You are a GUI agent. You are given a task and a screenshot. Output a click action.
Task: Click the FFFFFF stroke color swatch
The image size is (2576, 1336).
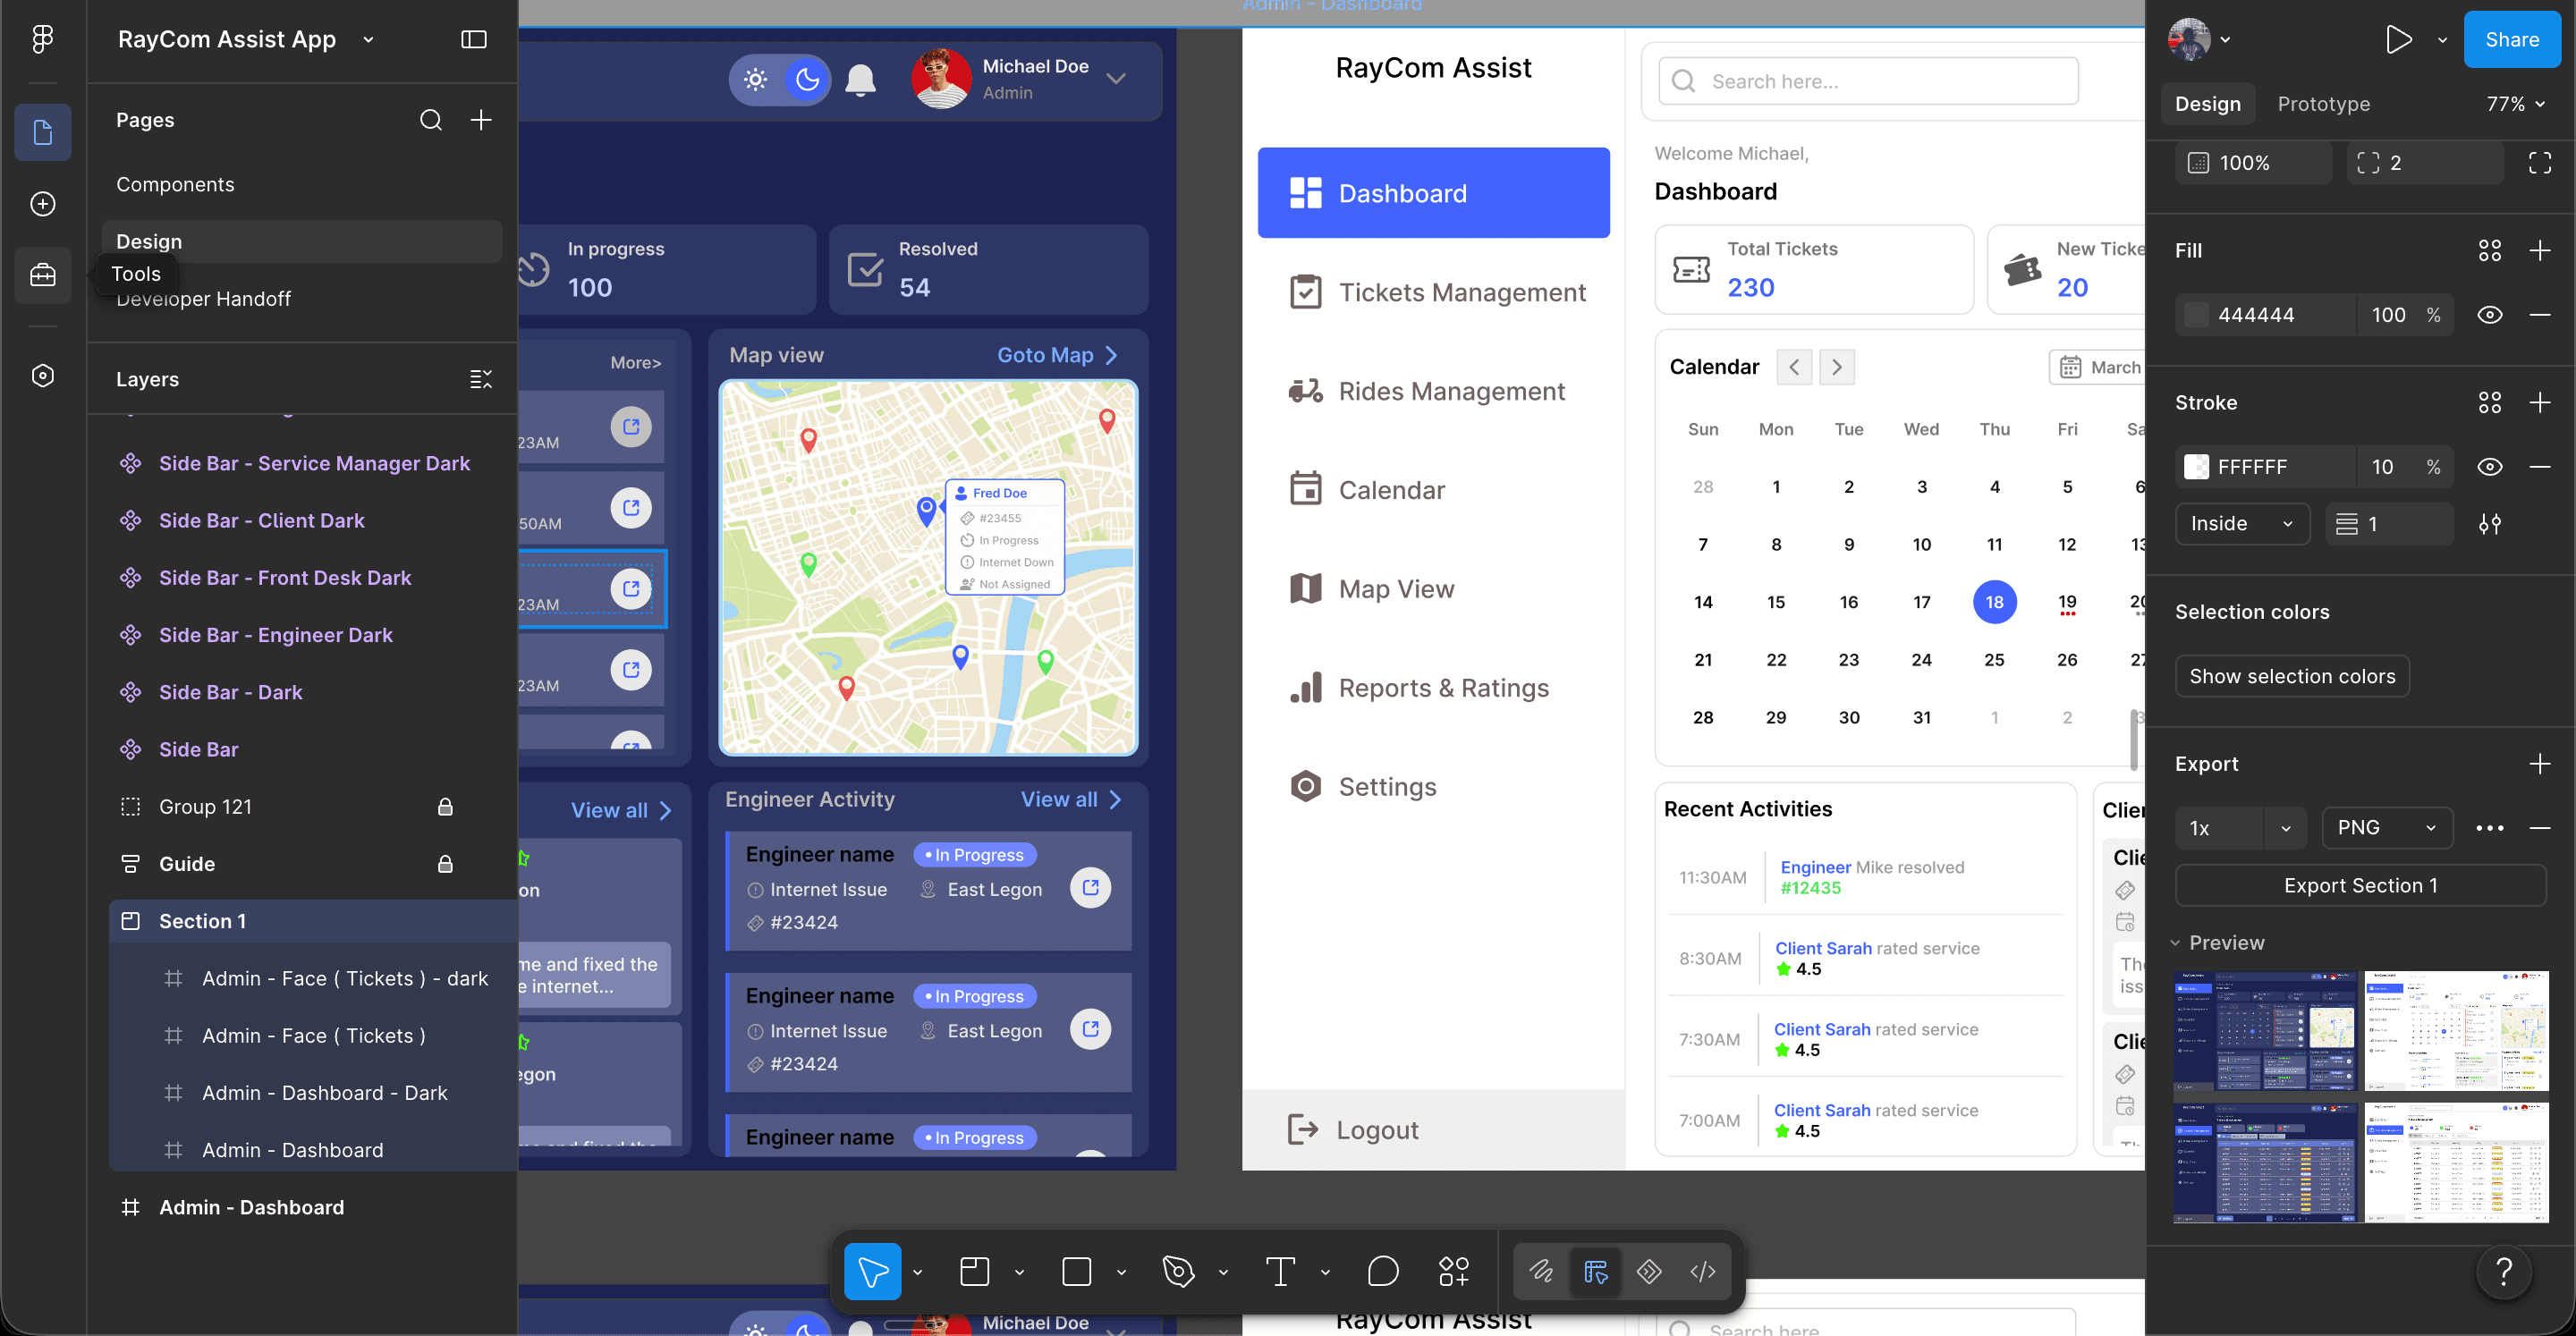click(x=2196, y=467)
